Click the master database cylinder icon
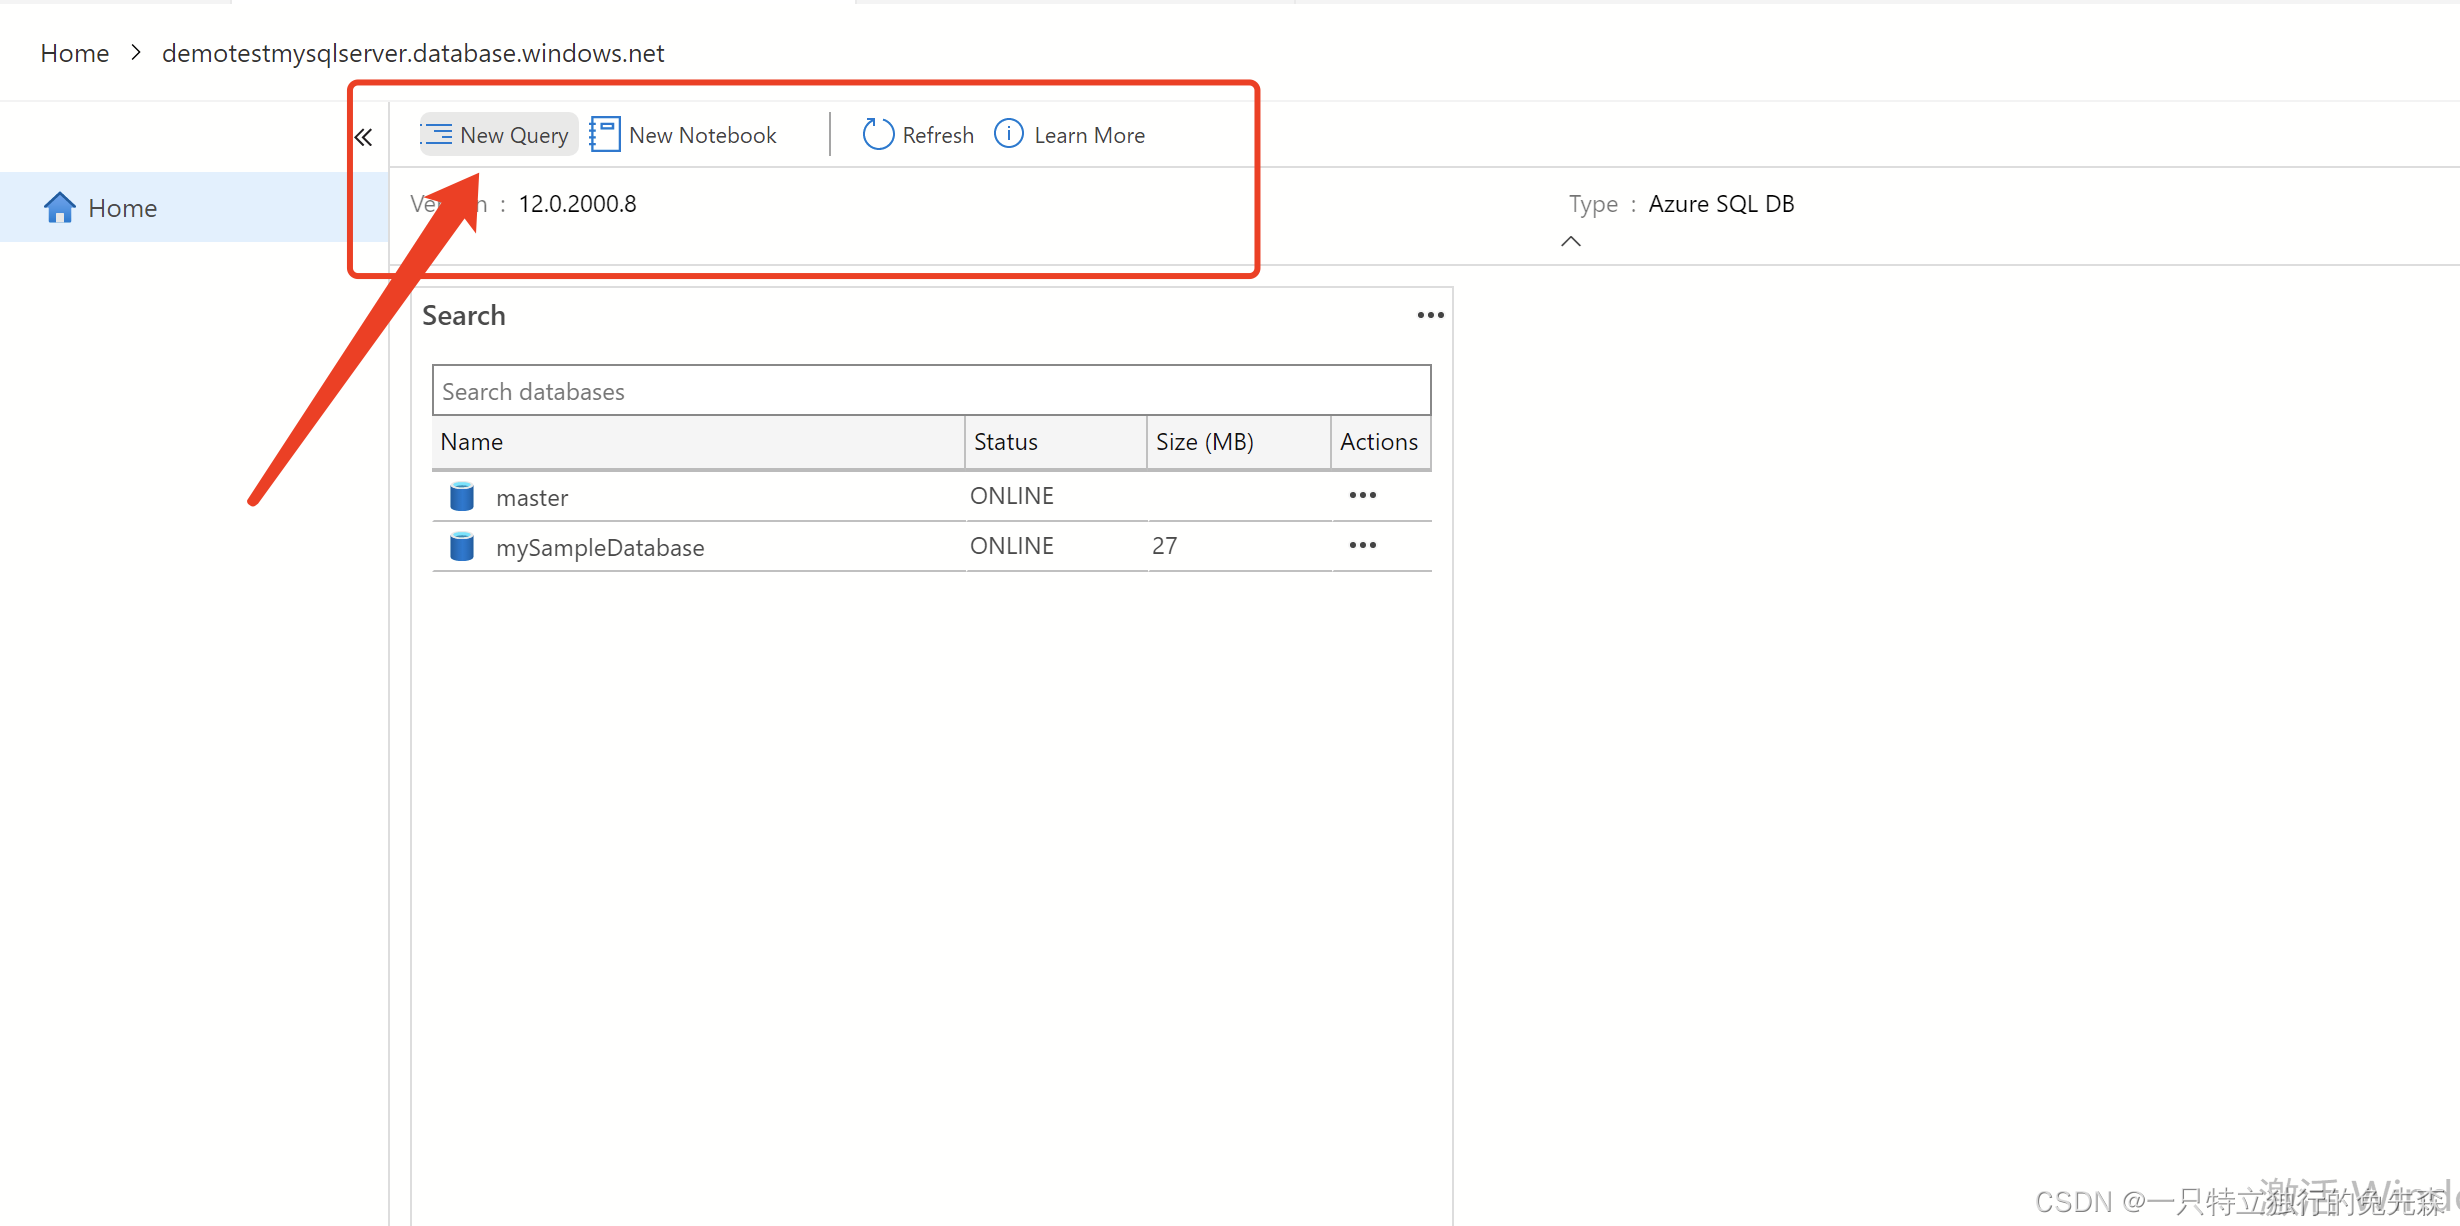 click(461, 496)
